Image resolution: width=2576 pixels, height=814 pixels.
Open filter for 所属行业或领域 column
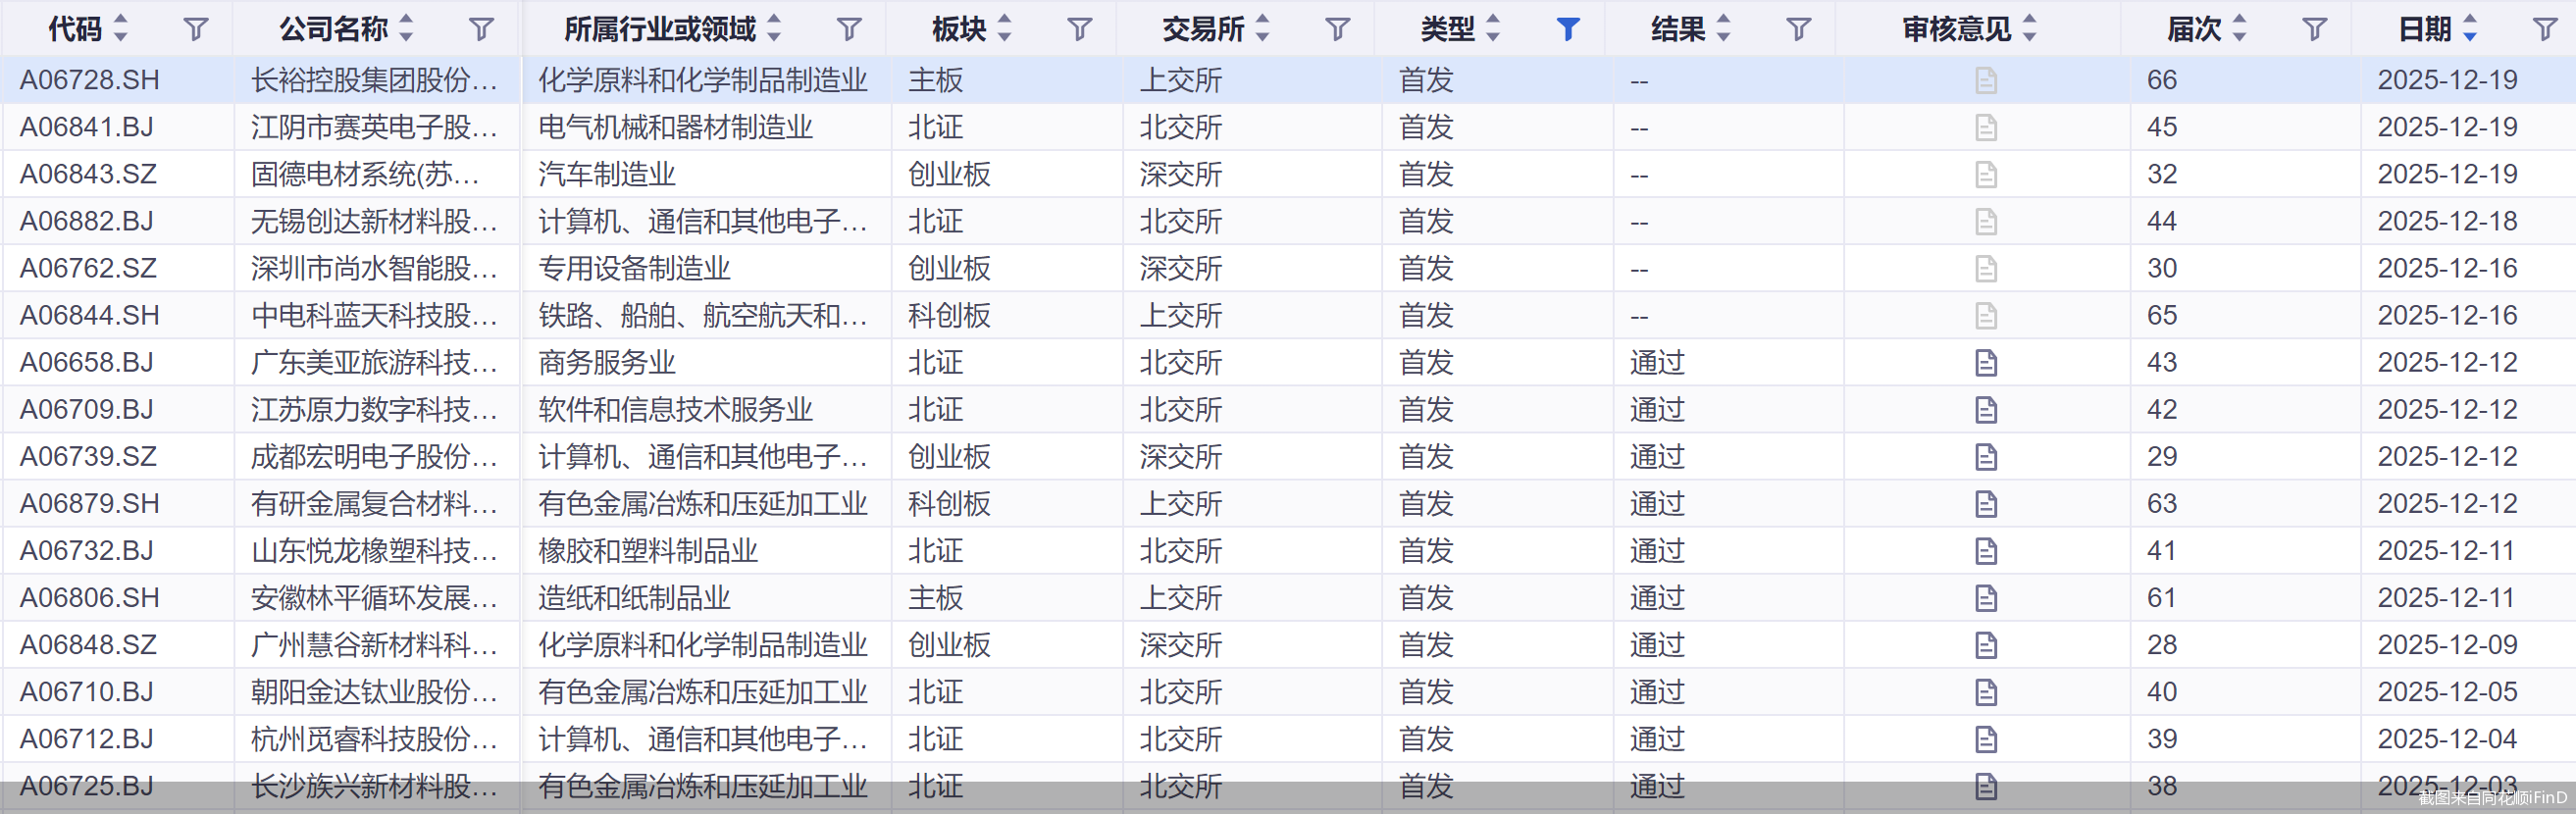click(x=849, y=30)
